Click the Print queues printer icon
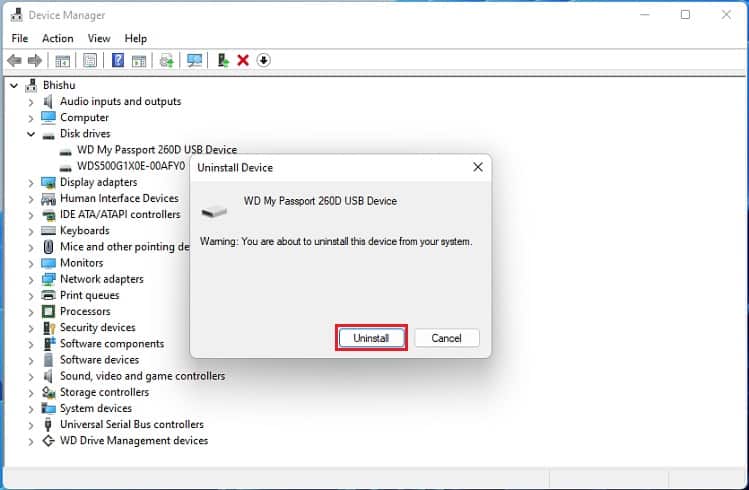Viewport: 749px width, 490px height. click(x=48, y=295)
